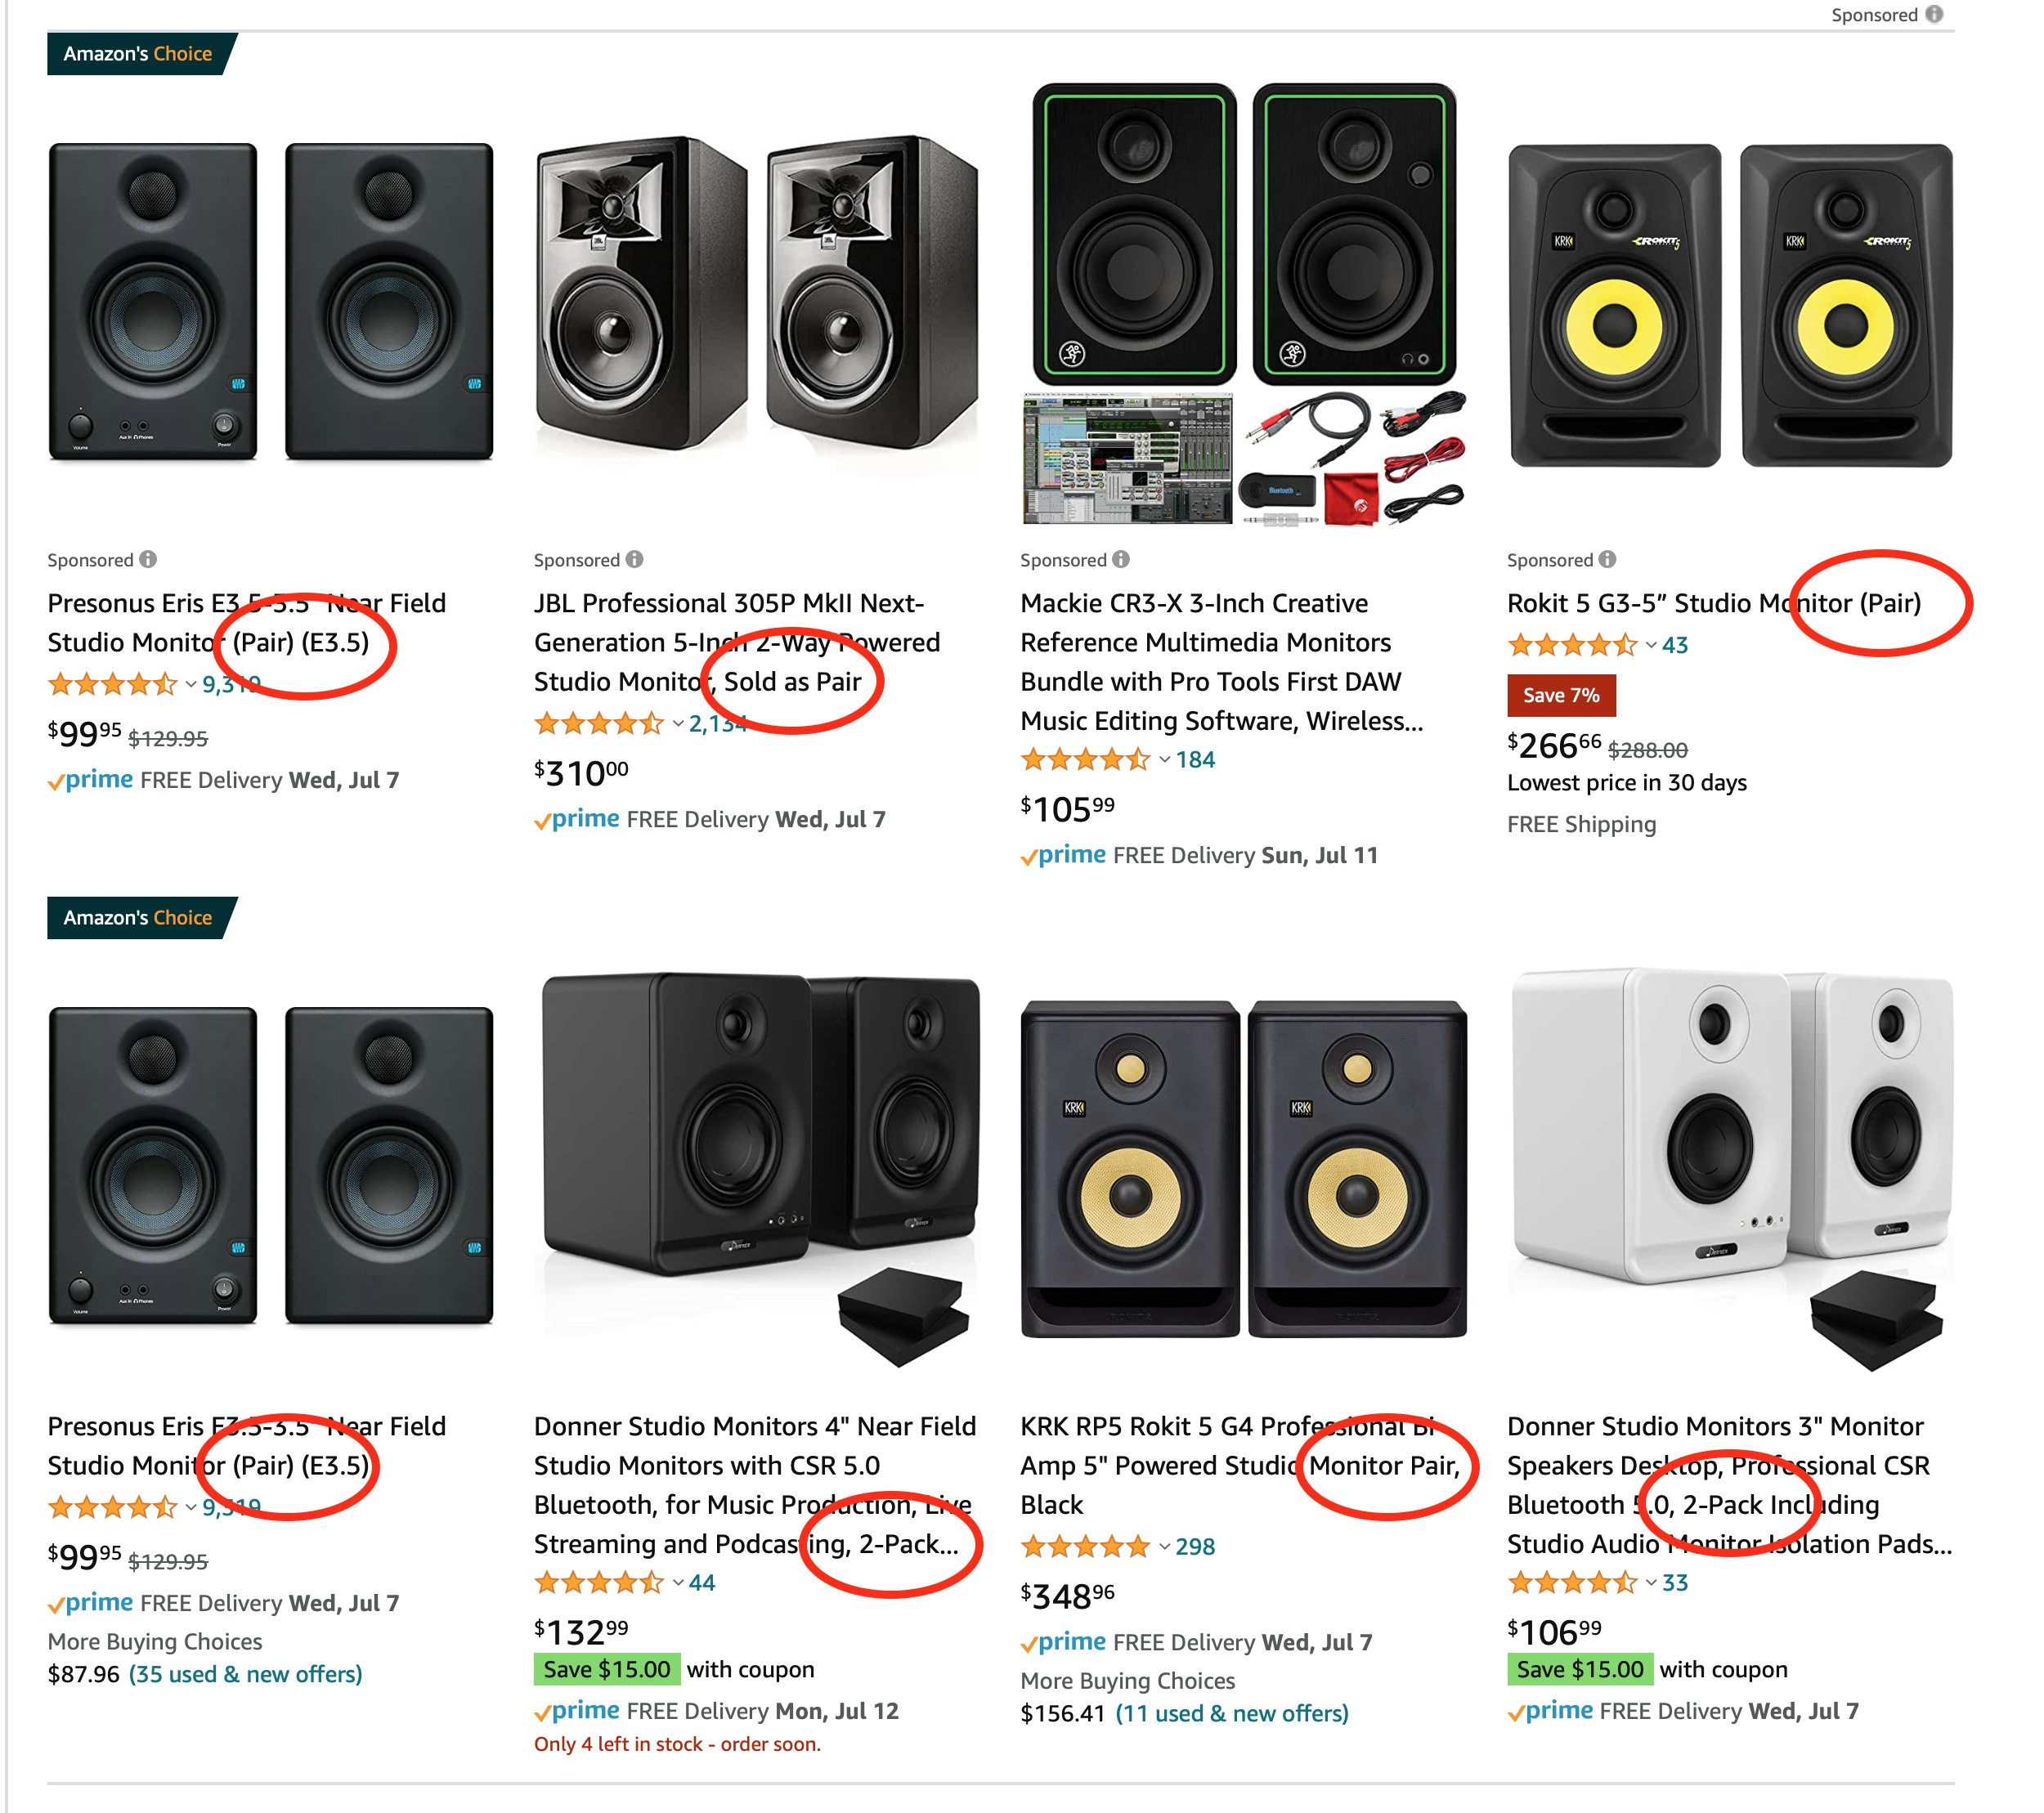Click the Rokit 5 G3-5" Studio Monitor title

1713,603
